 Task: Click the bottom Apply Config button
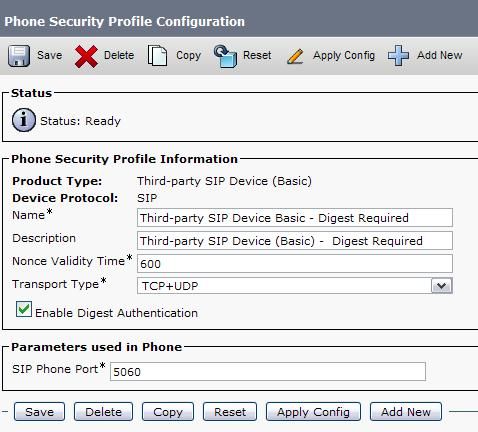coord(313,412)
